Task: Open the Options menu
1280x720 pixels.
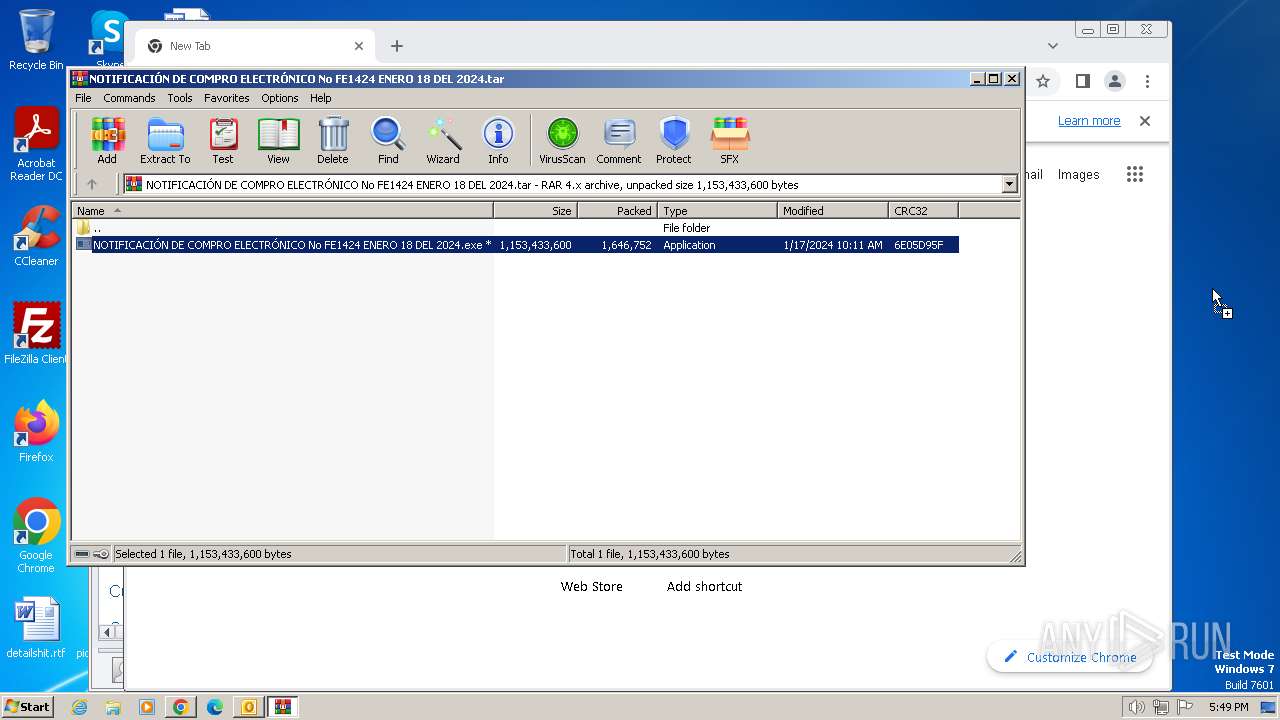Action: 280,98
